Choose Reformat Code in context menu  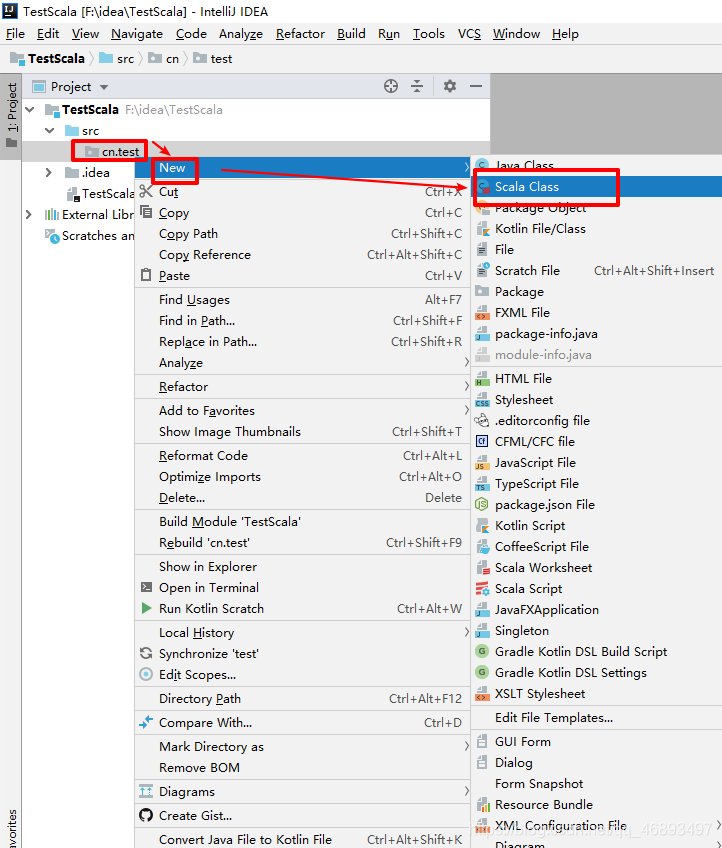coord(303,455)
